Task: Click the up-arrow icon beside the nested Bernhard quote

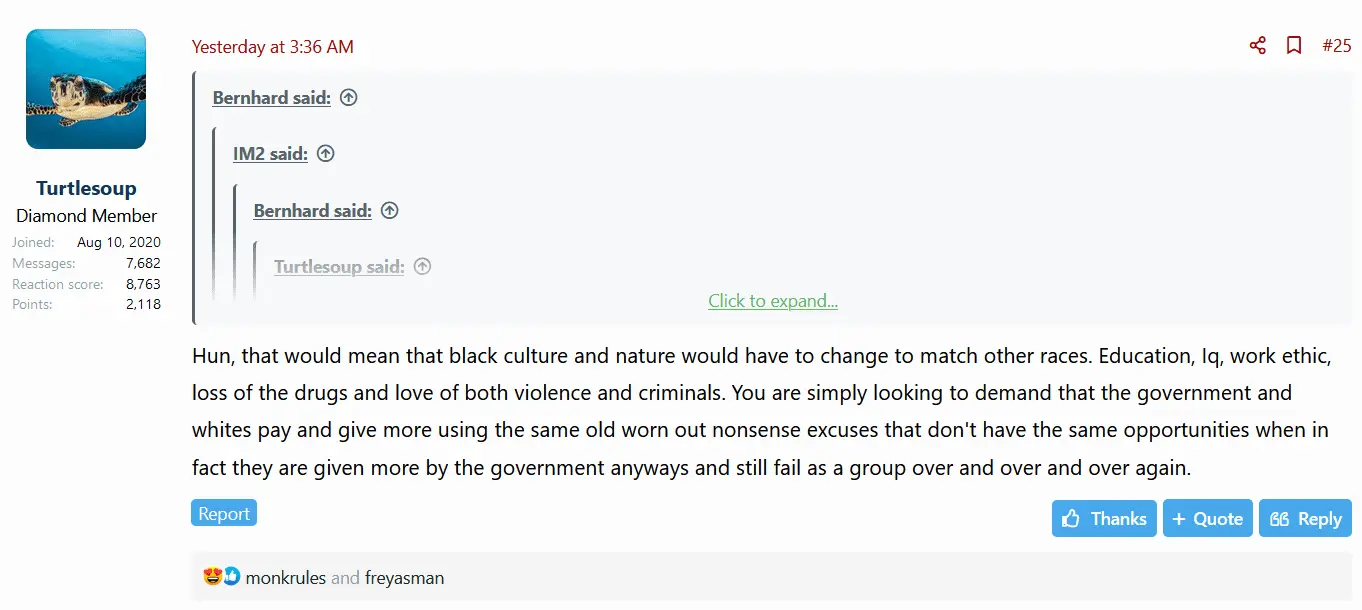Action: coord(390,211)
